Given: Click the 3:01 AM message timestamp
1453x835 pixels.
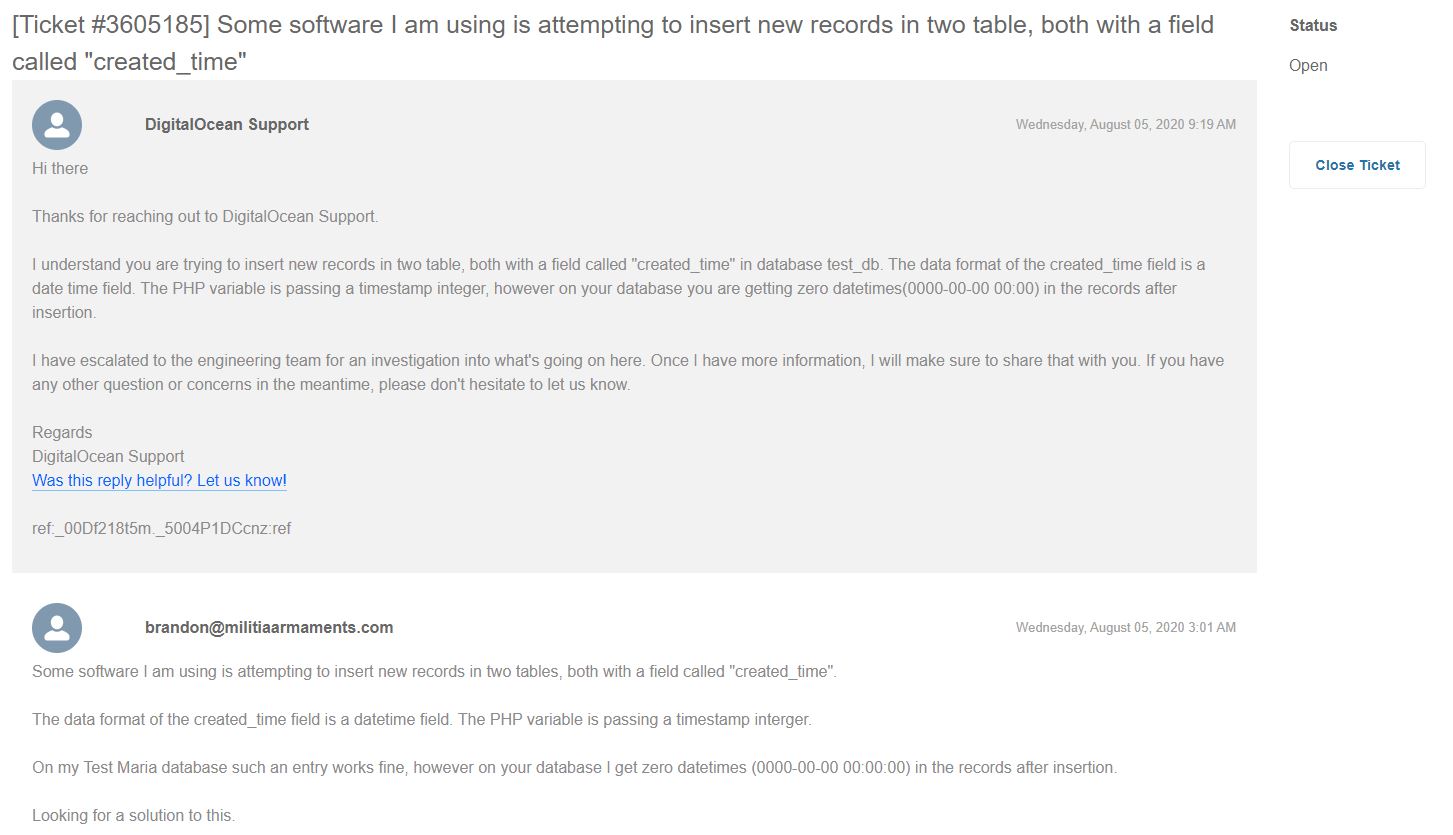Looking at the screenshot, I should pyautogui.click(x=1126, y=628).
